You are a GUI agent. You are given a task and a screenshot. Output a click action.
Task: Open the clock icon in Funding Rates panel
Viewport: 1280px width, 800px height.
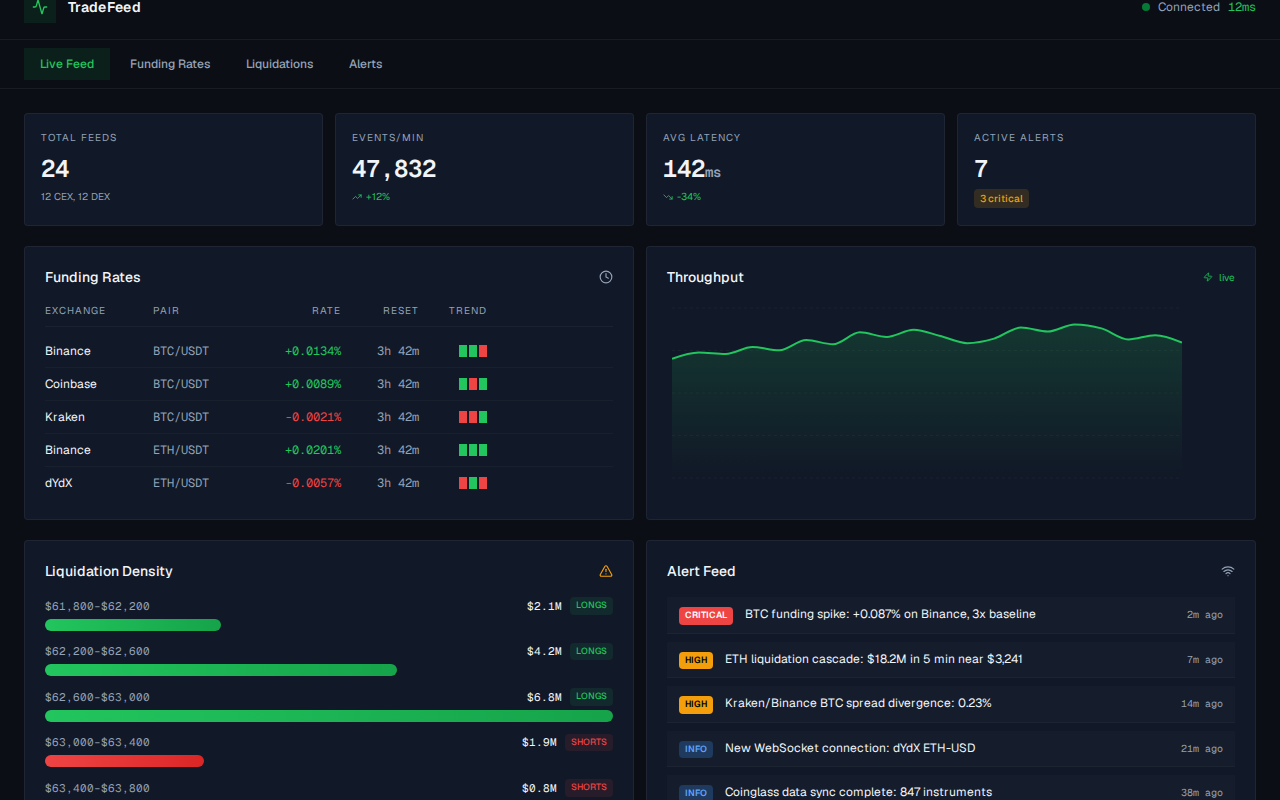[x=606, y=277]
